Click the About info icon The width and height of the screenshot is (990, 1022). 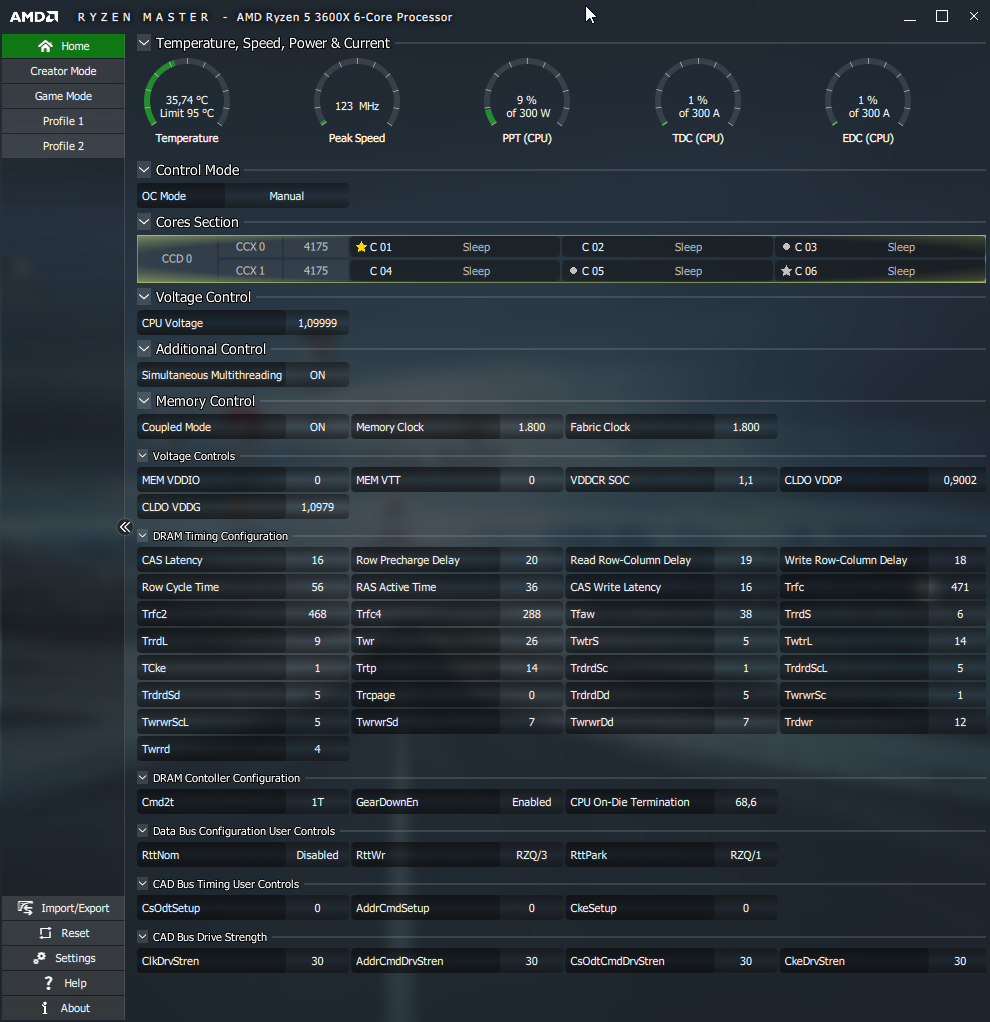[44, 1008]
